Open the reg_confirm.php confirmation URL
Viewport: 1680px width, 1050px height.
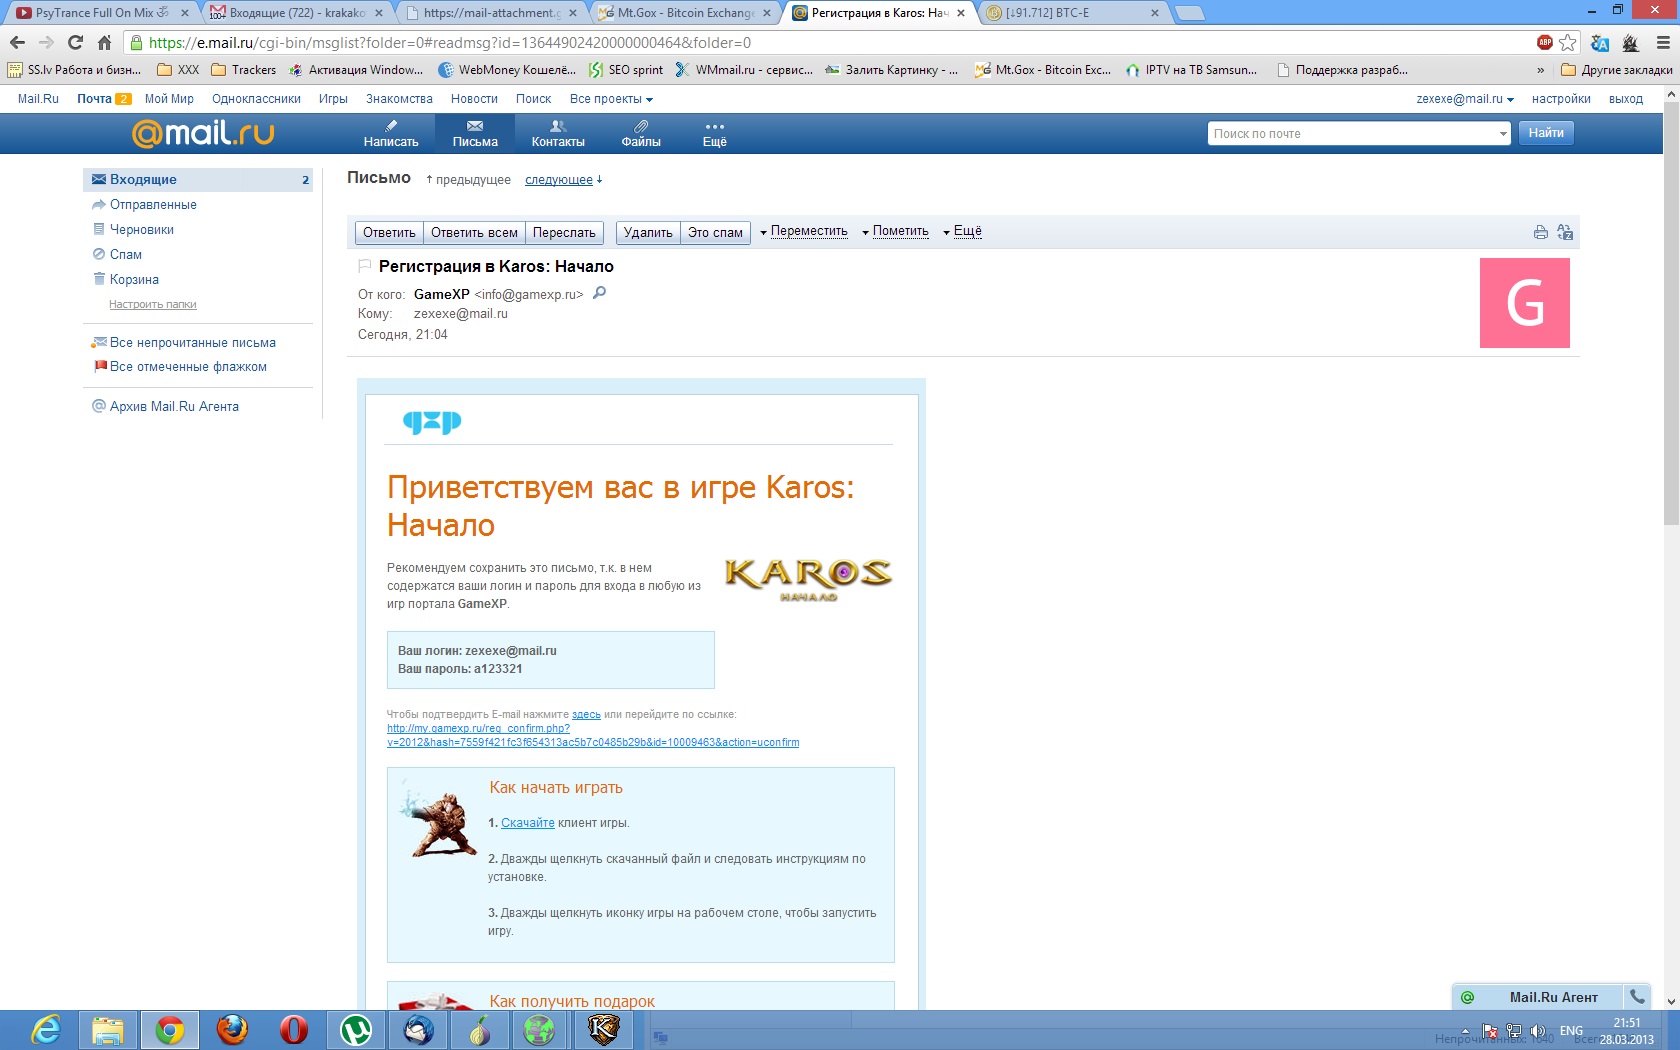(593, 736)
